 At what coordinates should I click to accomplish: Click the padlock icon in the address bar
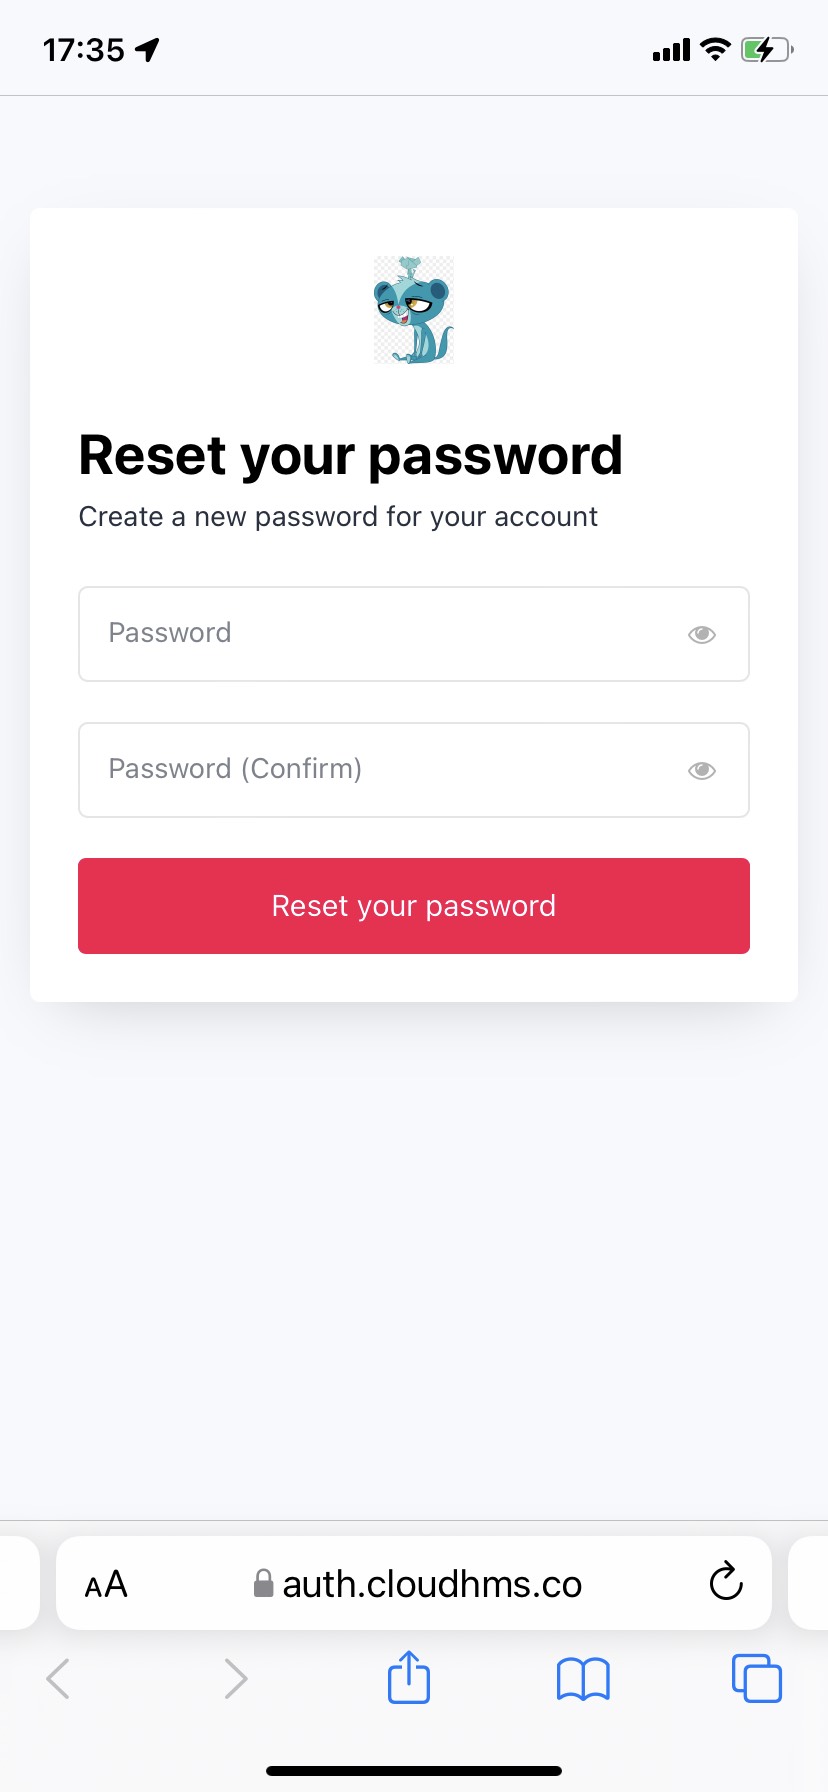[x=264, y=1584]
